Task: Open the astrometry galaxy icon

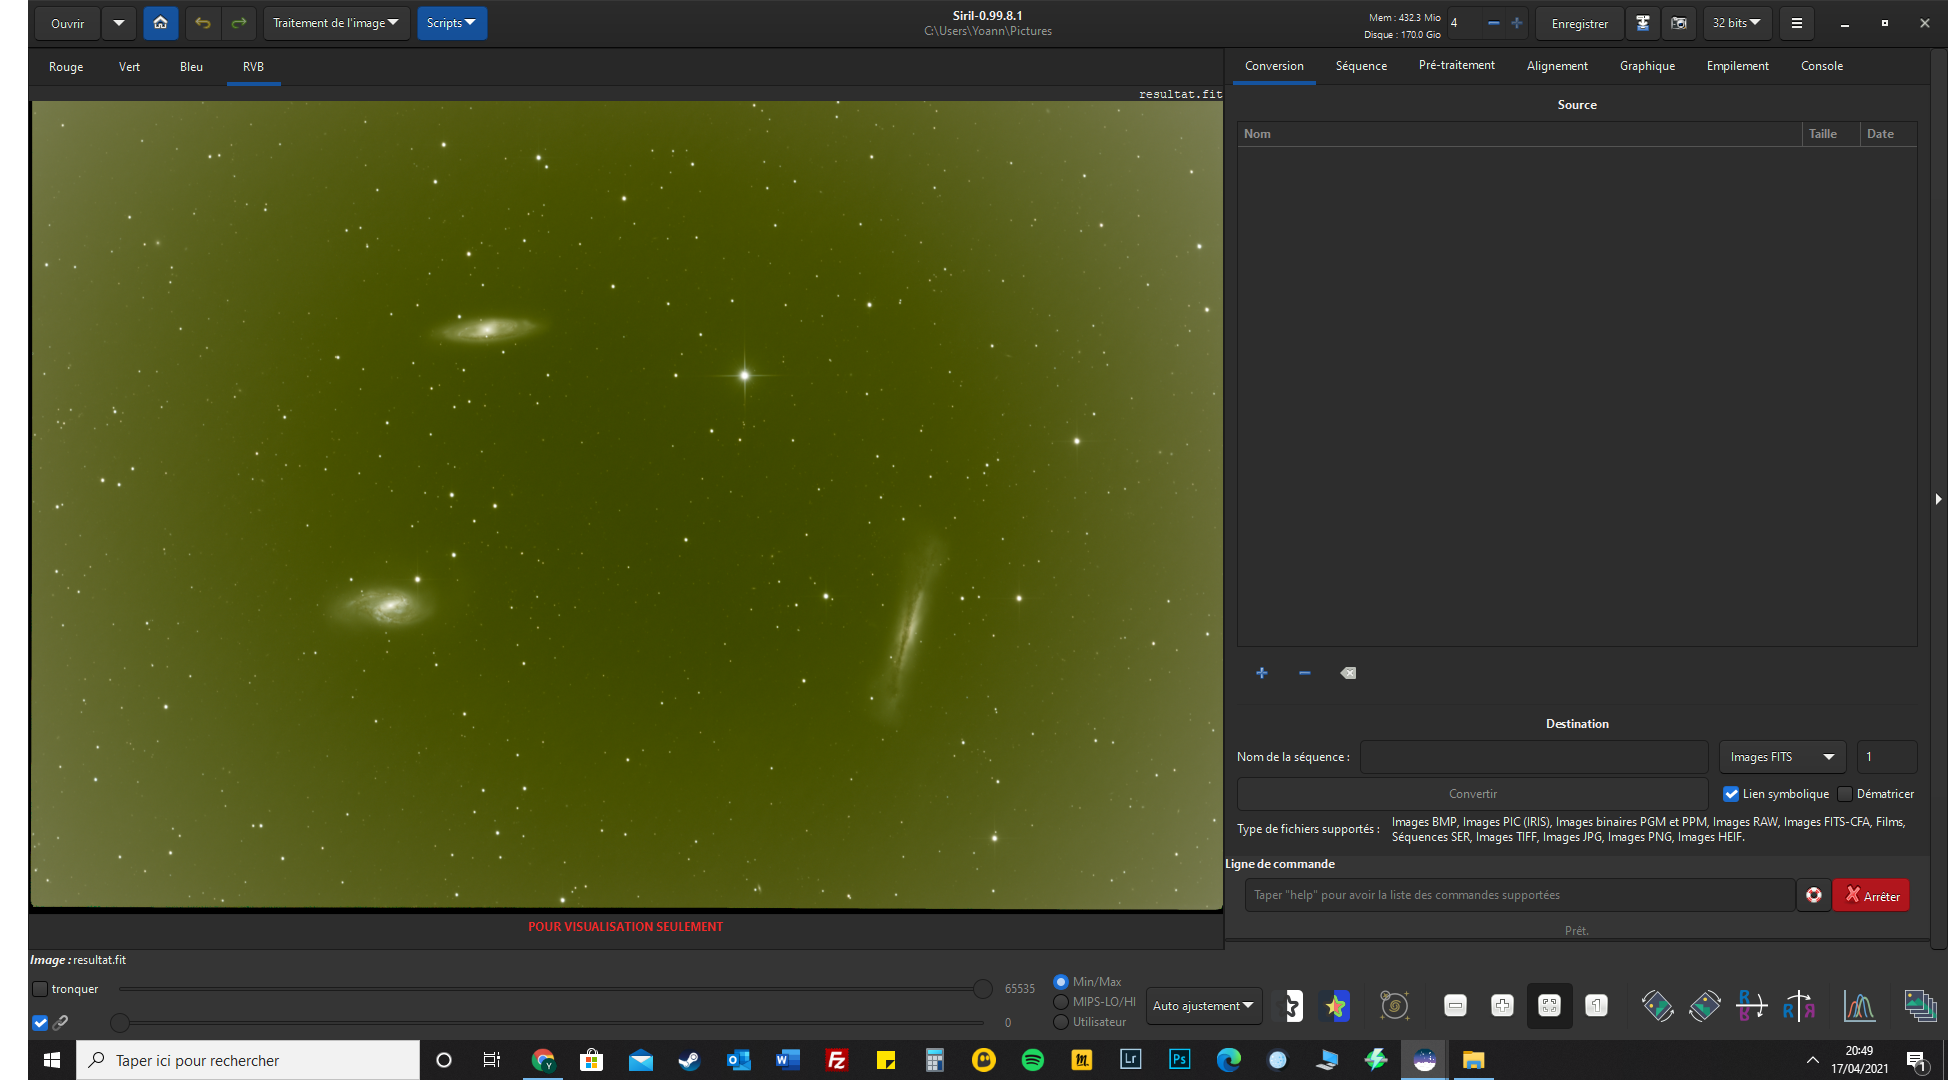Action: 1394,1006
